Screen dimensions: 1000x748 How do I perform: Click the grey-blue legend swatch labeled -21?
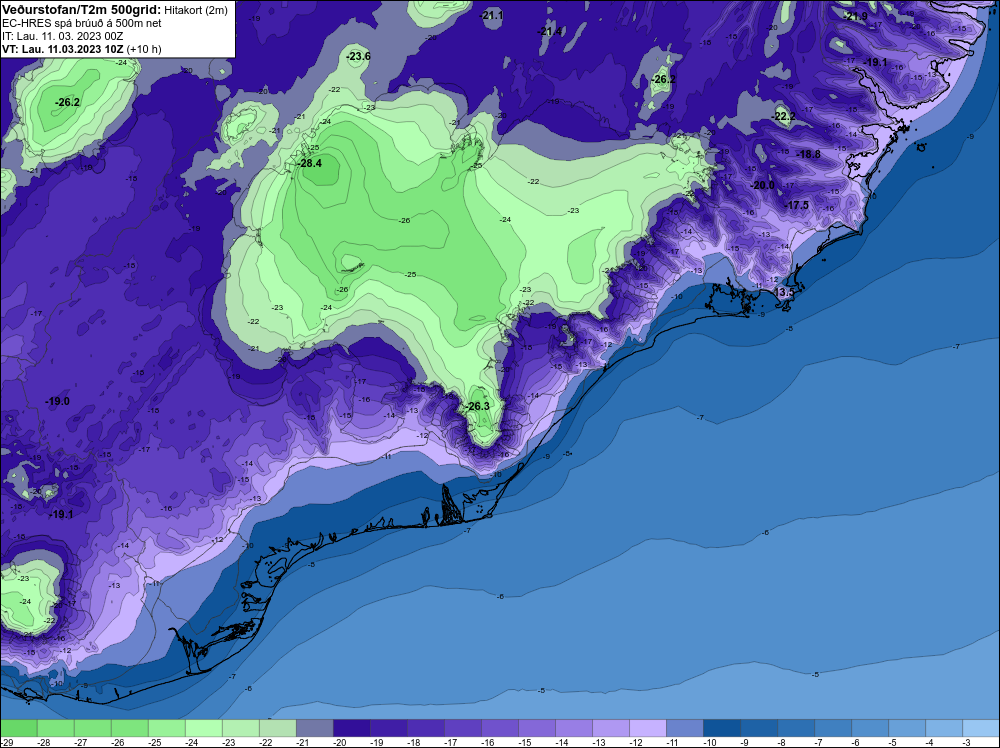315,728
